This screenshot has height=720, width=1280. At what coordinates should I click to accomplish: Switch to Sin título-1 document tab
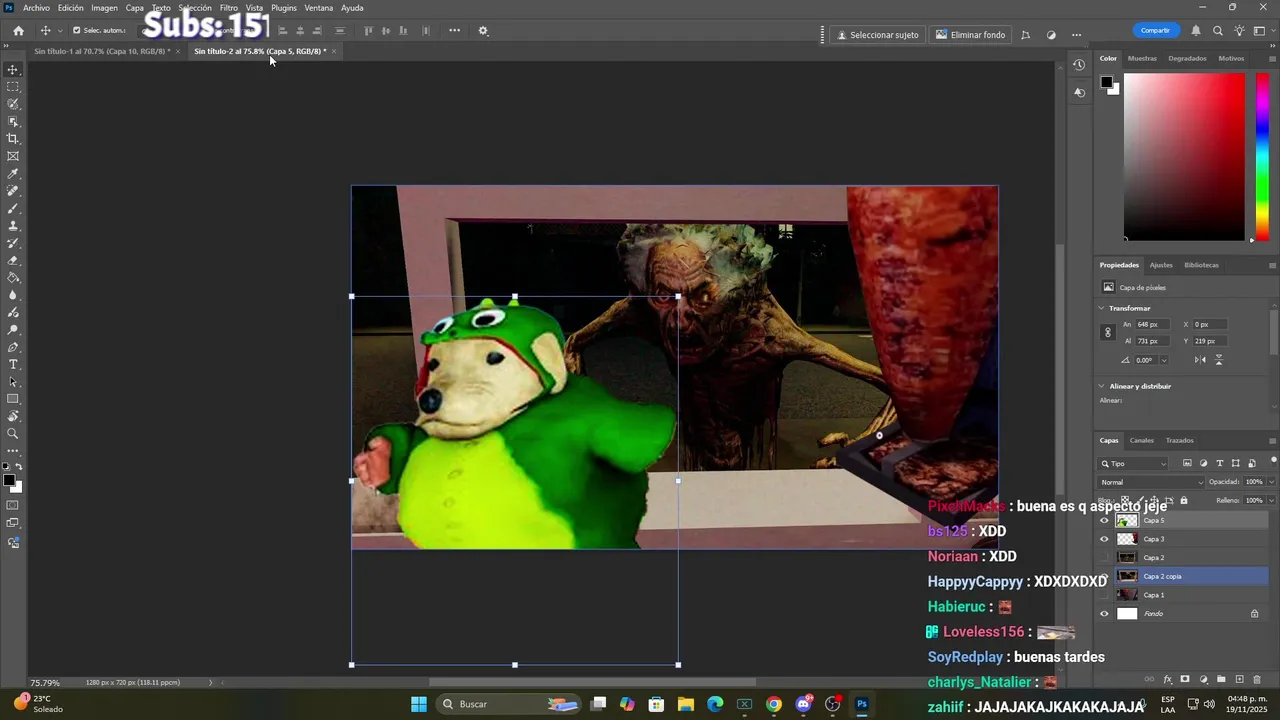(x=102, y=51)
